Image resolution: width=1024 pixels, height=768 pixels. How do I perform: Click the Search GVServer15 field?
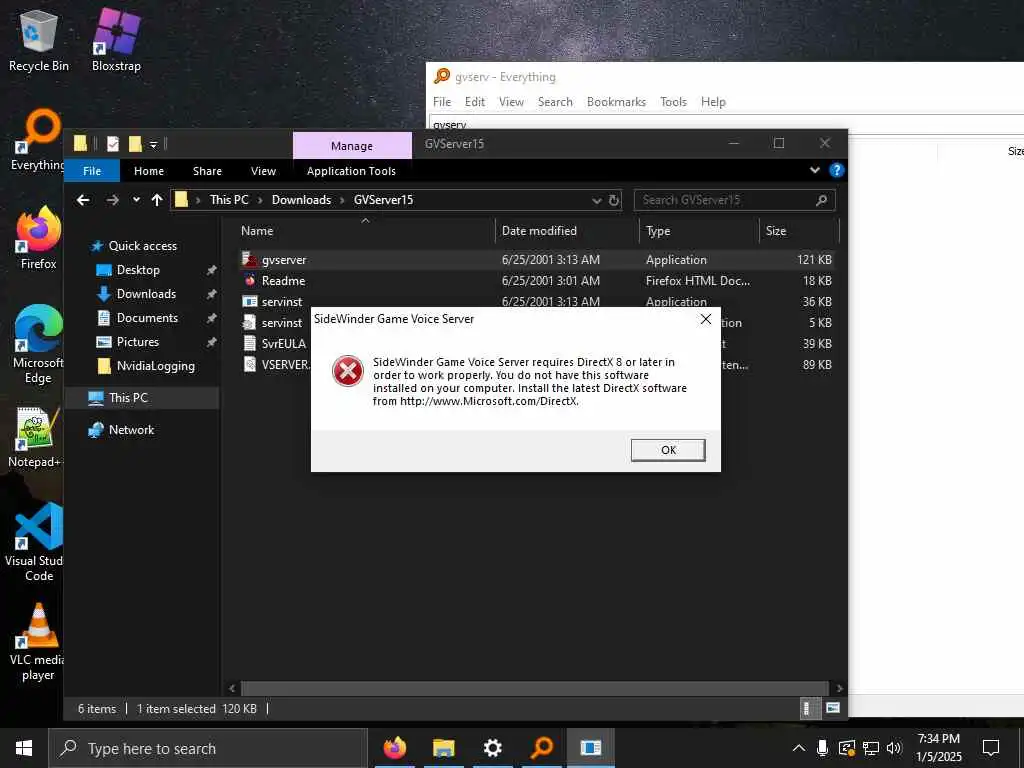coord(734,200)
